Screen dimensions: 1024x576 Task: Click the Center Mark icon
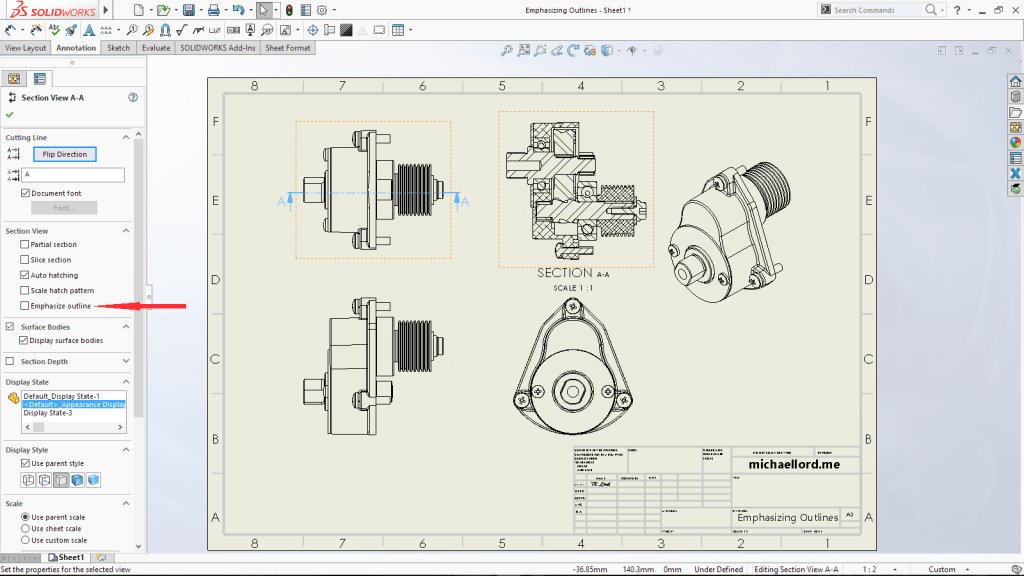313,30
